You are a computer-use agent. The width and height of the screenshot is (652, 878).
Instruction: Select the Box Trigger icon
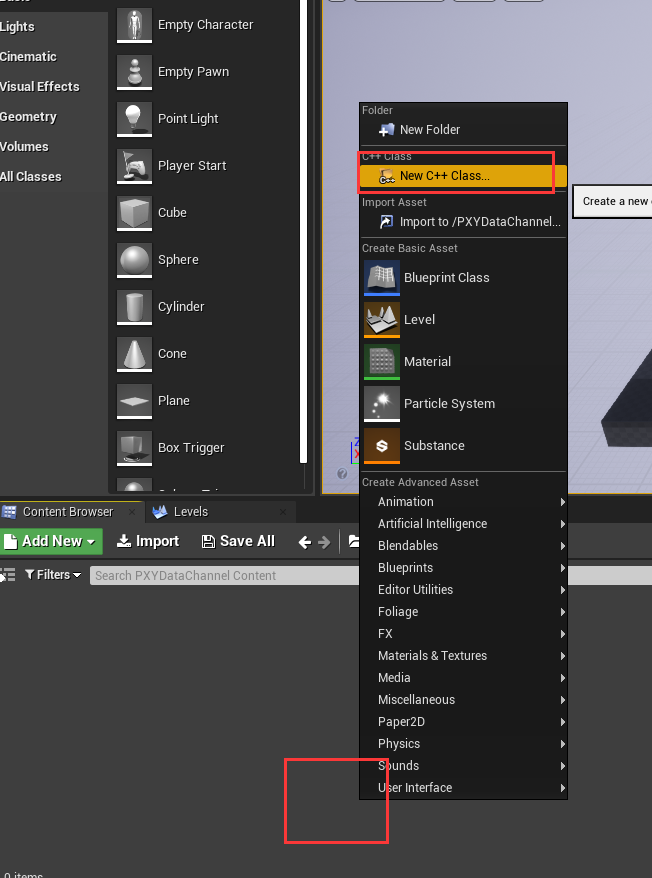[x=134, y=449]
